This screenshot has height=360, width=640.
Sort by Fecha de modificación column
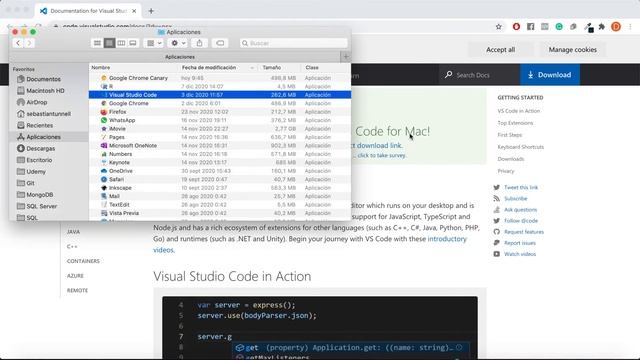pyautogui.click(x=209, y=67)
